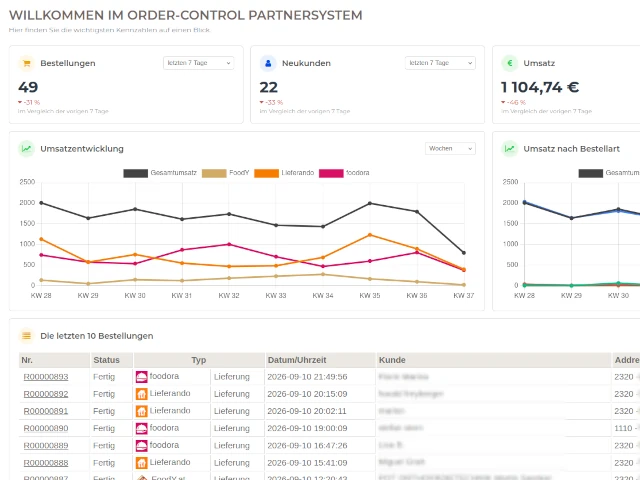Toggle the Lieferando orange legend swatch
Screen dimensions: 640x480
266,173
